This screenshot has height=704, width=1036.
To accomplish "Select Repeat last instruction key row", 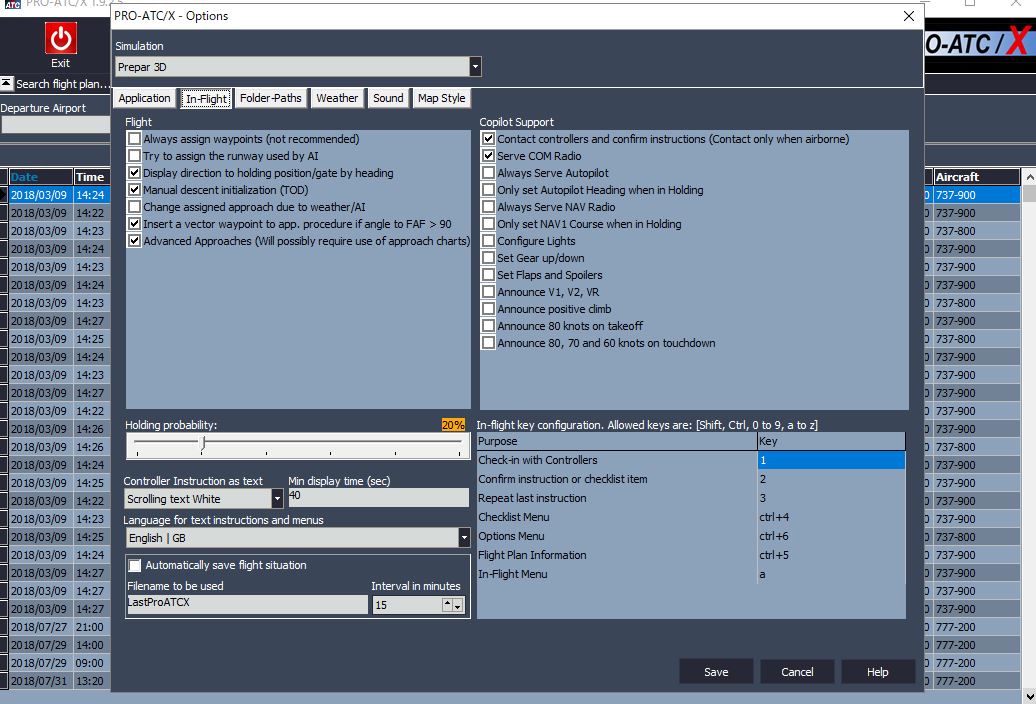I will [x=691, y=499].
